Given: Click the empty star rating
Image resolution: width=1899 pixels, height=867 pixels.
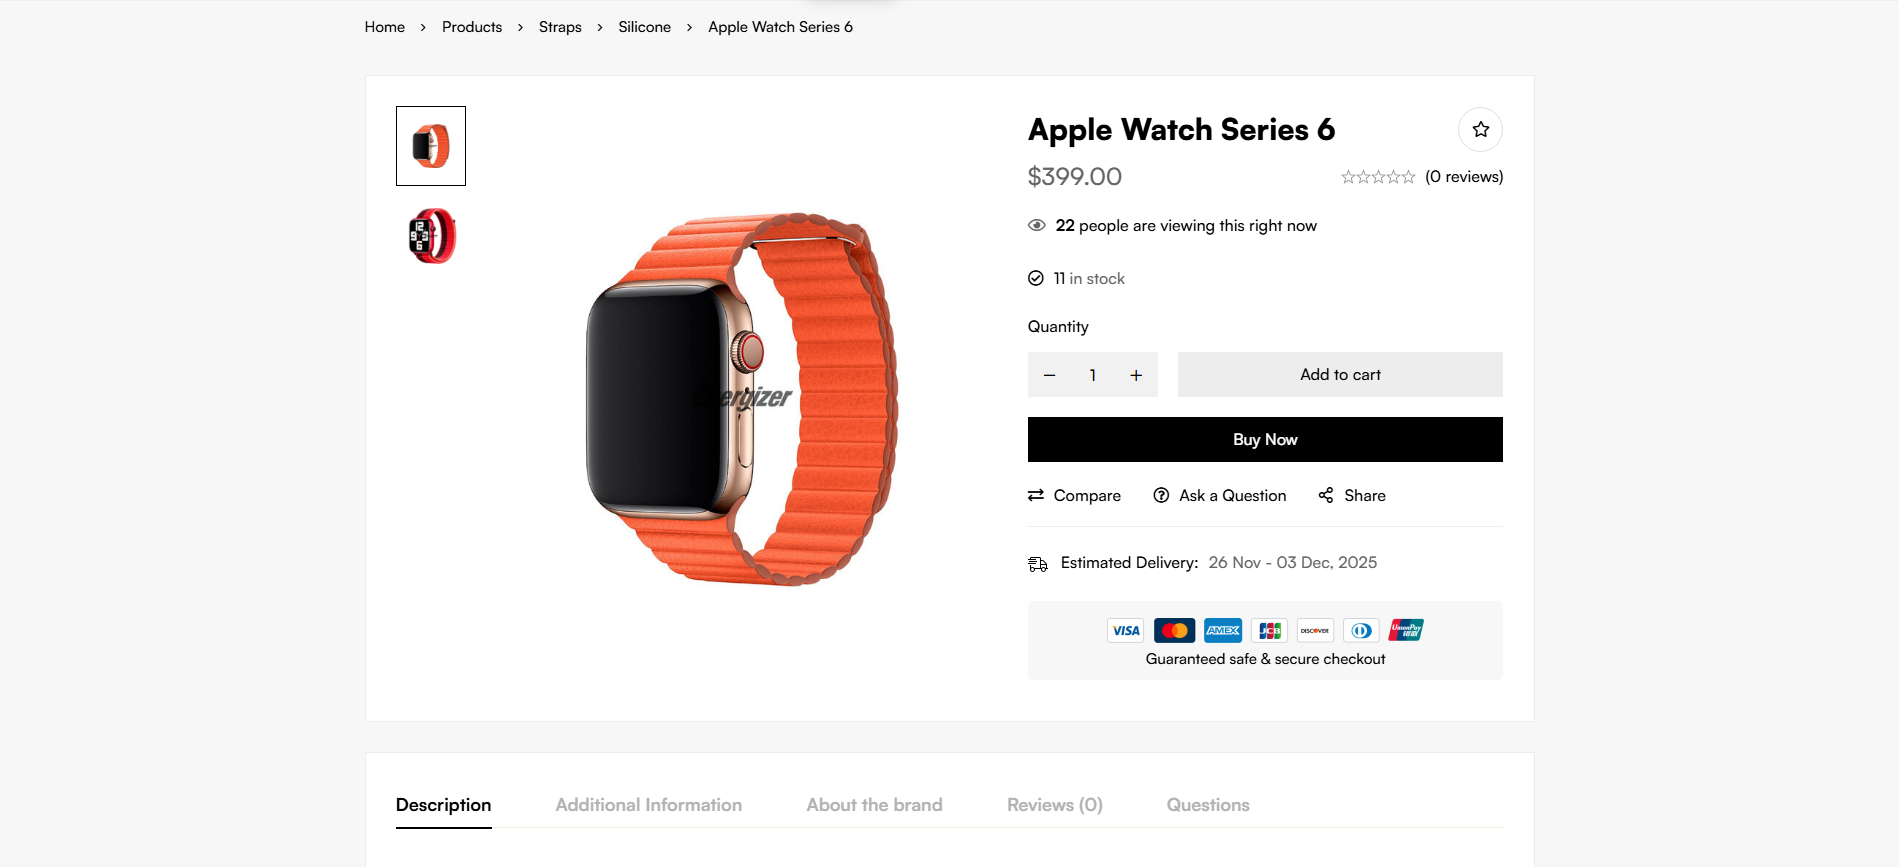Looking at the screenshot, I should tap(1378, 177).
